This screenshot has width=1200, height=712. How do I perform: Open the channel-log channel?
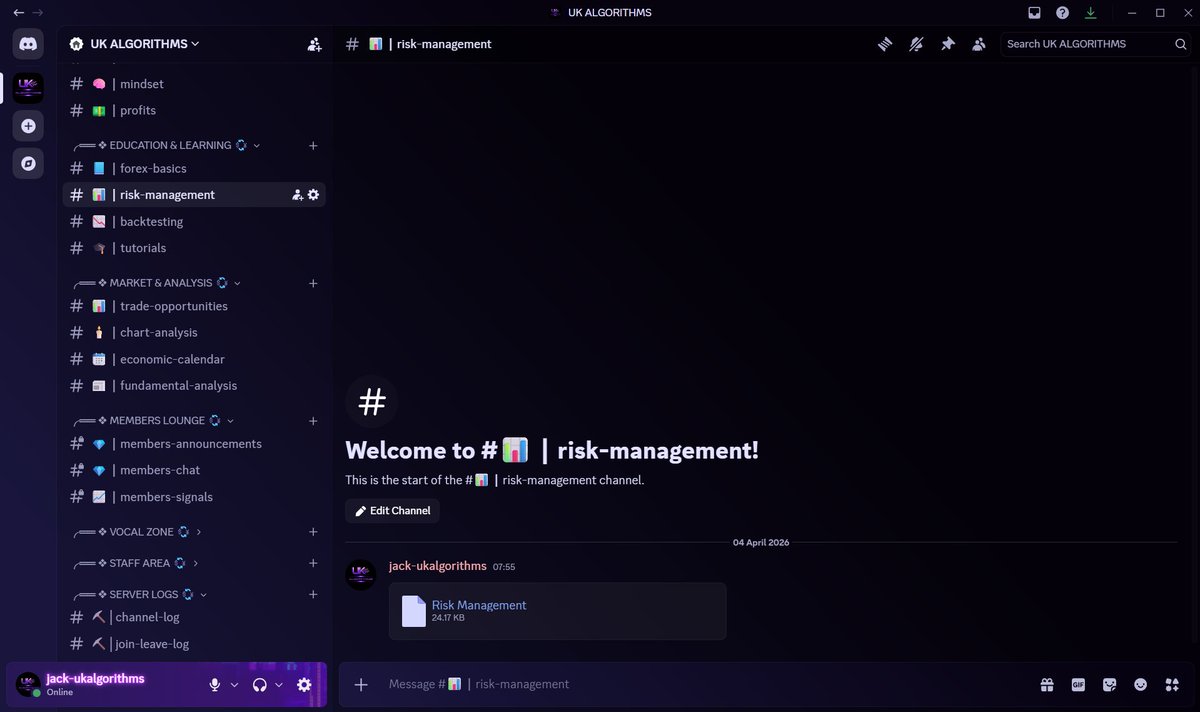pos(194,617)
